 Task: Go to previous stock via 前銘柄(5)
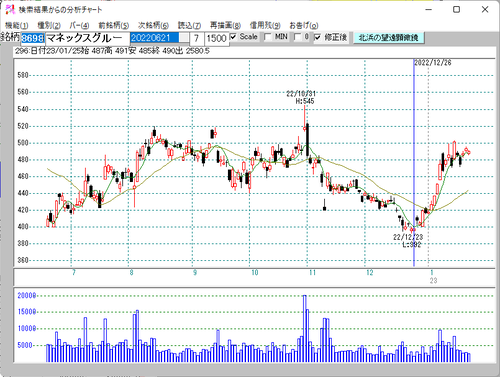click(x=114, y=25)
